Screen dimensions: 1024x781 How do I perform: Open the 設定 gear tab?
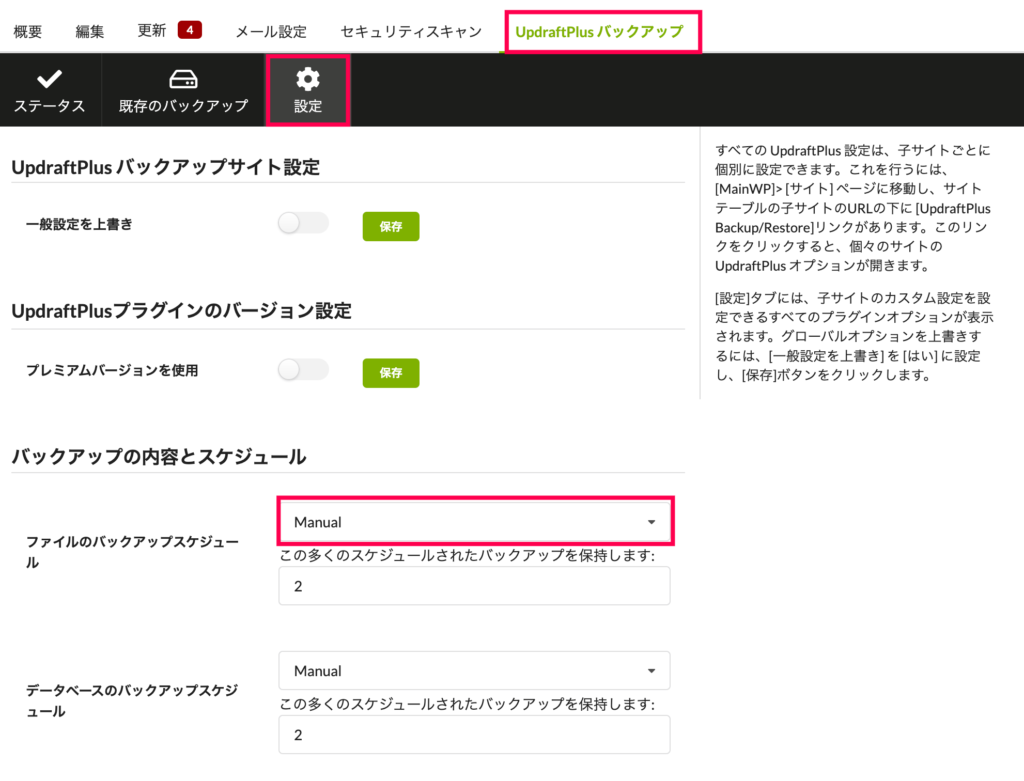click(308, 90)
